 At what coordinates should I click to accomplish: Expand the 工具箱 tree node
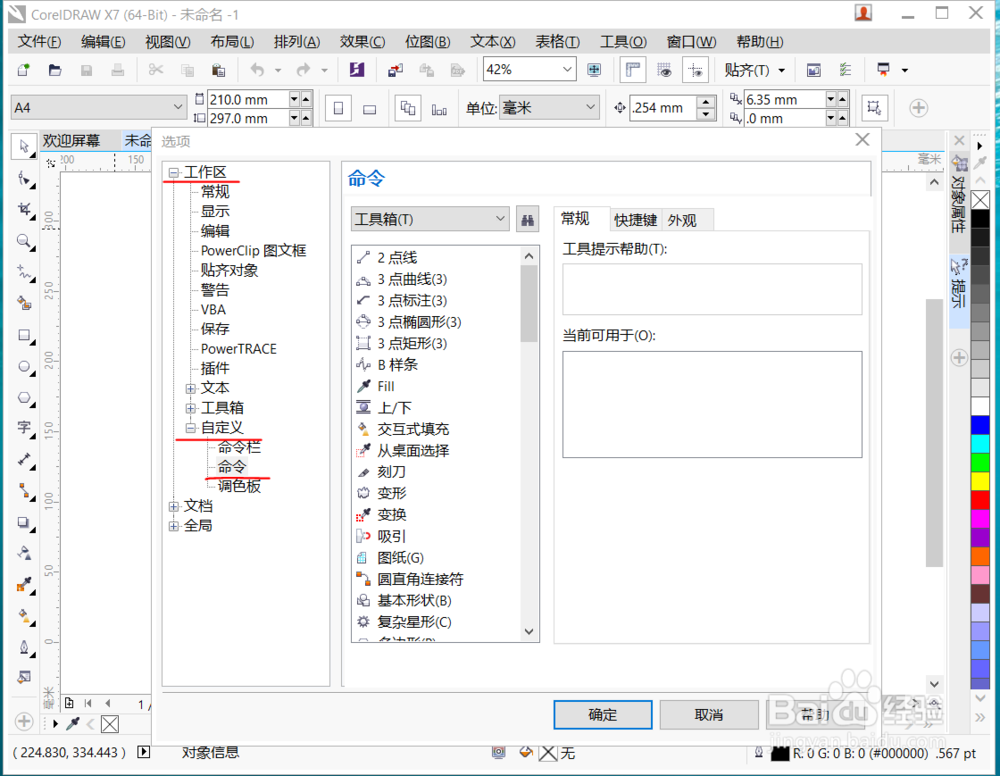tap(191, 408)
